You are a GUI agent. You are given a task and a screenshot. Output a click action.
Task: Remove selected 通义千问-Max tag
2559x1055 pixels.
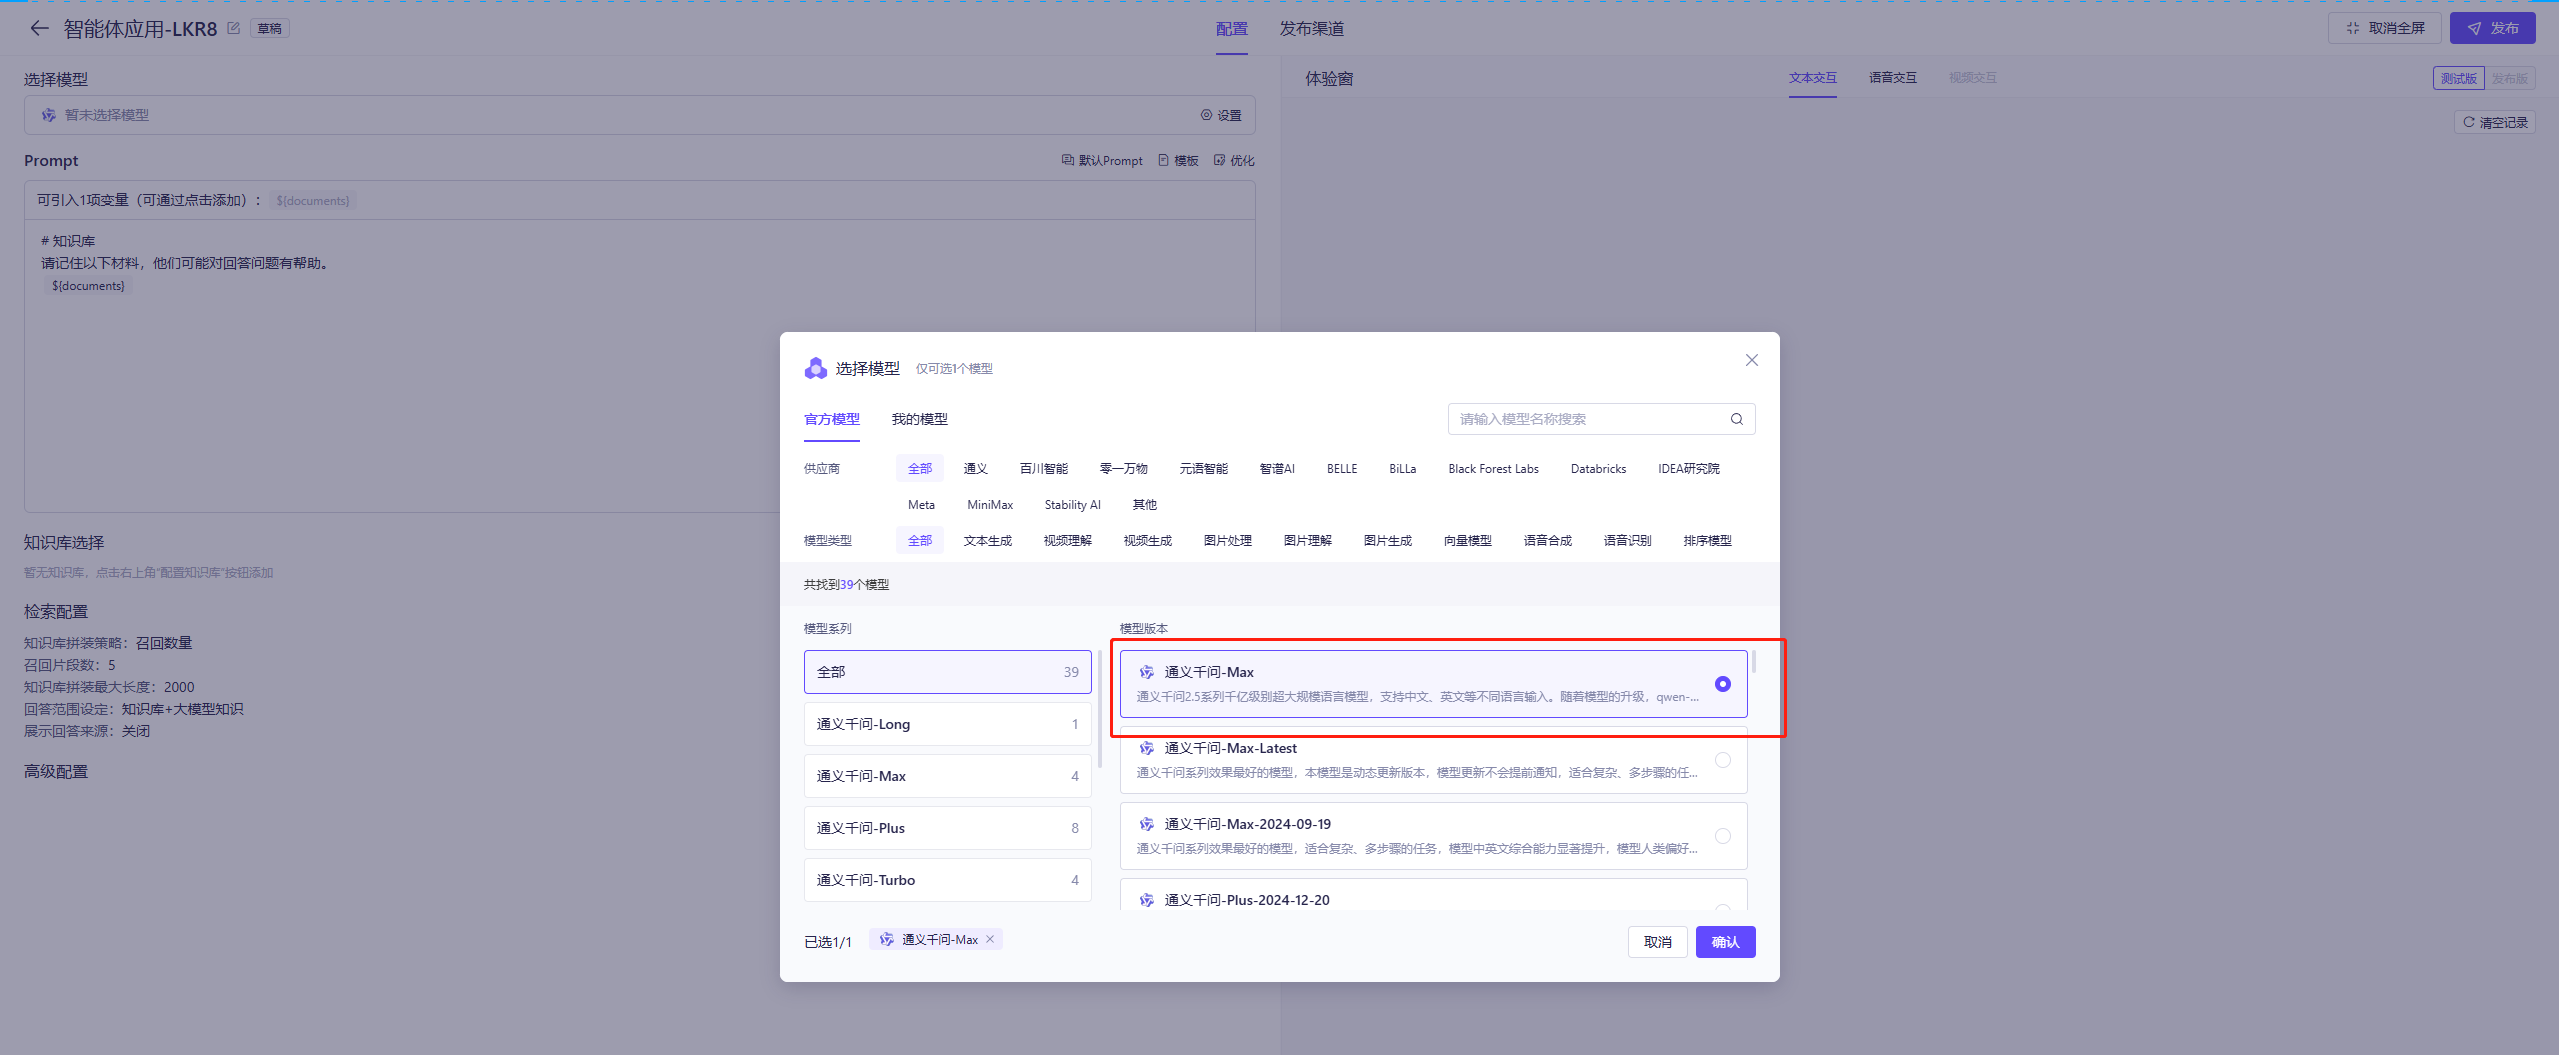point(990,939)
